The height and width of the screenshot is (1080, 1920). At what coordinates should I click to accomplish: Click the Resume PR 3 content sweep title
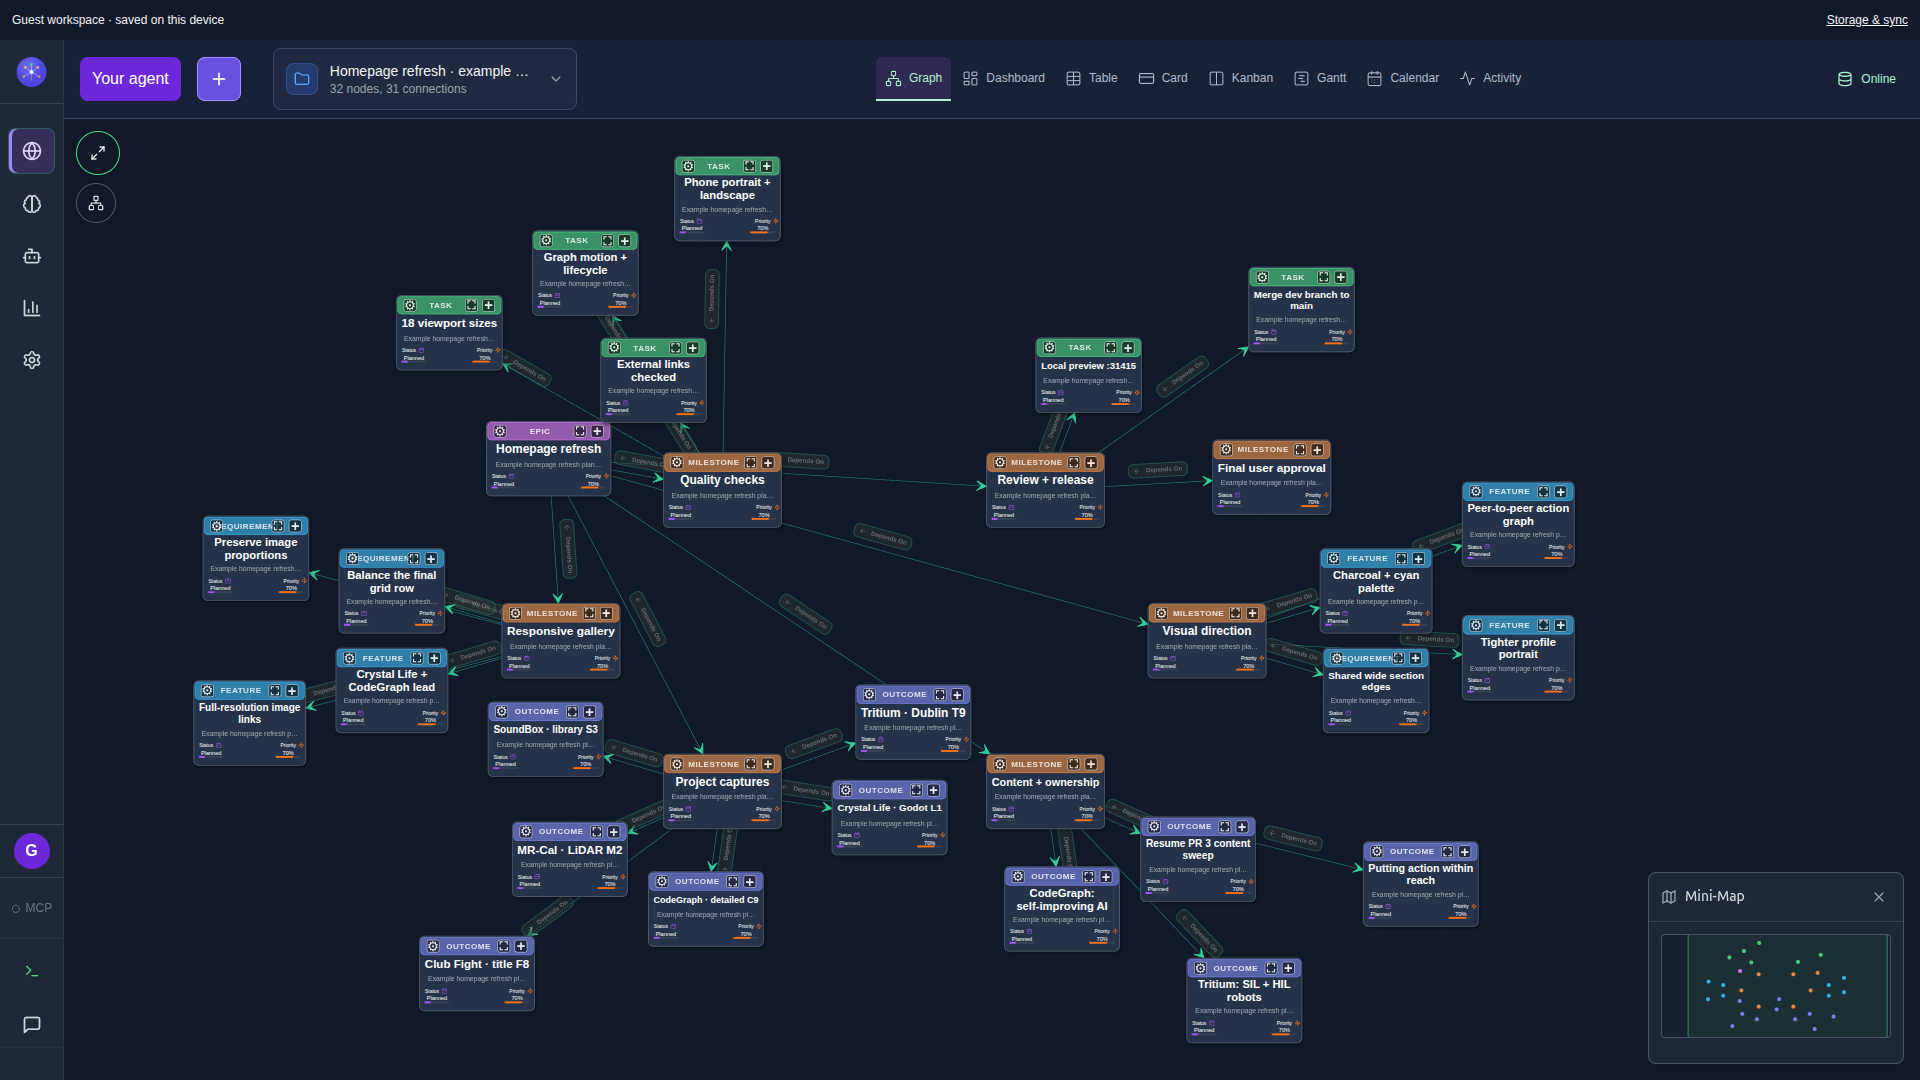tap(1197, 850)
